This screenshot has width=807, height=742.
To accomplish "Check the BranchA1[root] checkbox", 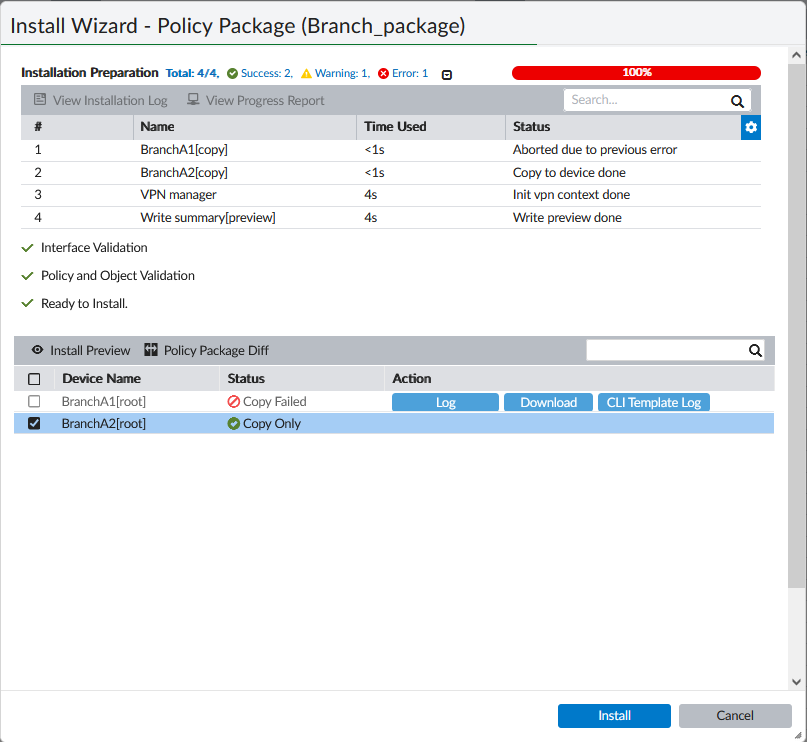I will (34, 401).
